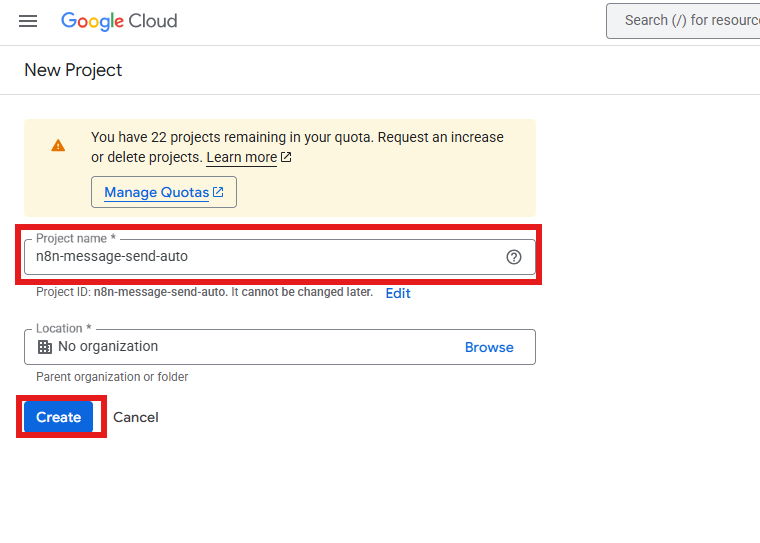The width and height of the screenshot is (760, 543).
Task: Open the Learn more link
Action: pos(241,157)
